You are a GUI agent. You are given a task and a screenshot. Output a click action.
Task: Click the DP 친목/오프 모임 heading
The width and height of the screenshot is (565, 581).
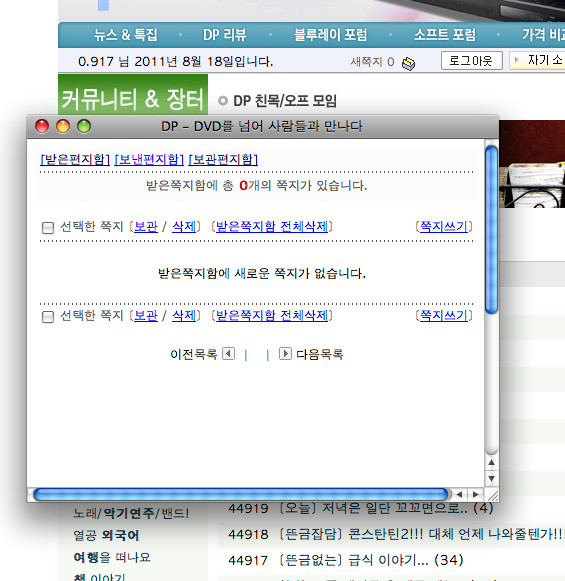pyautogui.click(x=285, y=101)
